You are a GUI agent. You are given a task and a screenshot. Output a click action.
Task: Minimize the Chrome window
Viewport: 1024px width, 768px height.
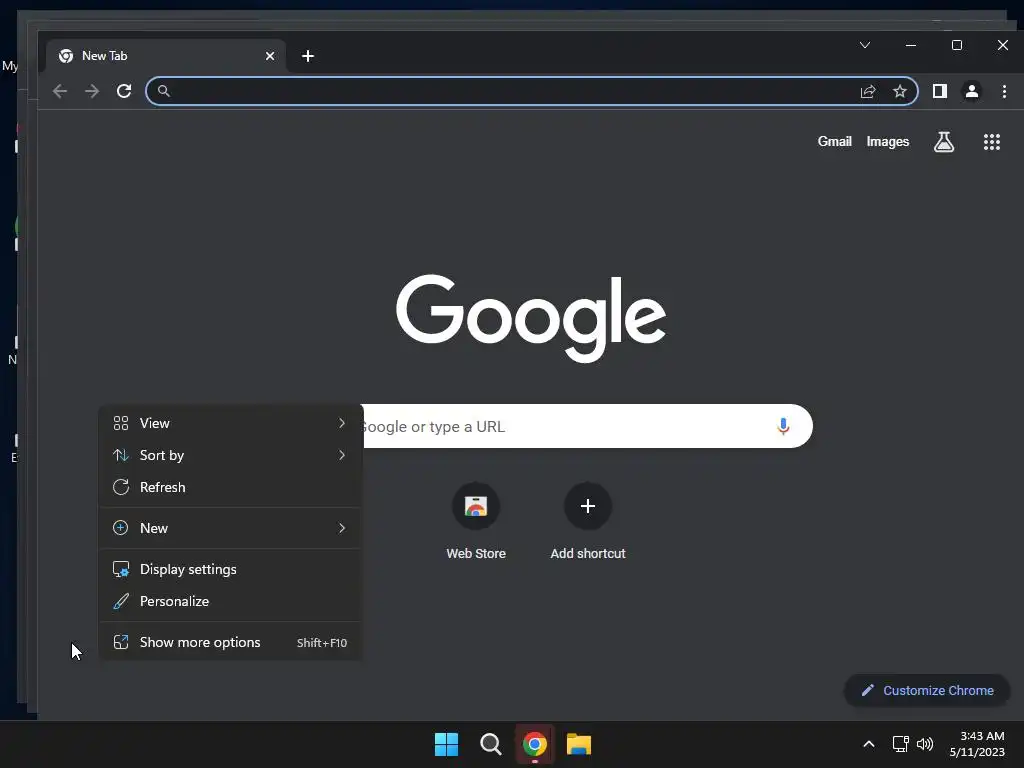(911, 45)
